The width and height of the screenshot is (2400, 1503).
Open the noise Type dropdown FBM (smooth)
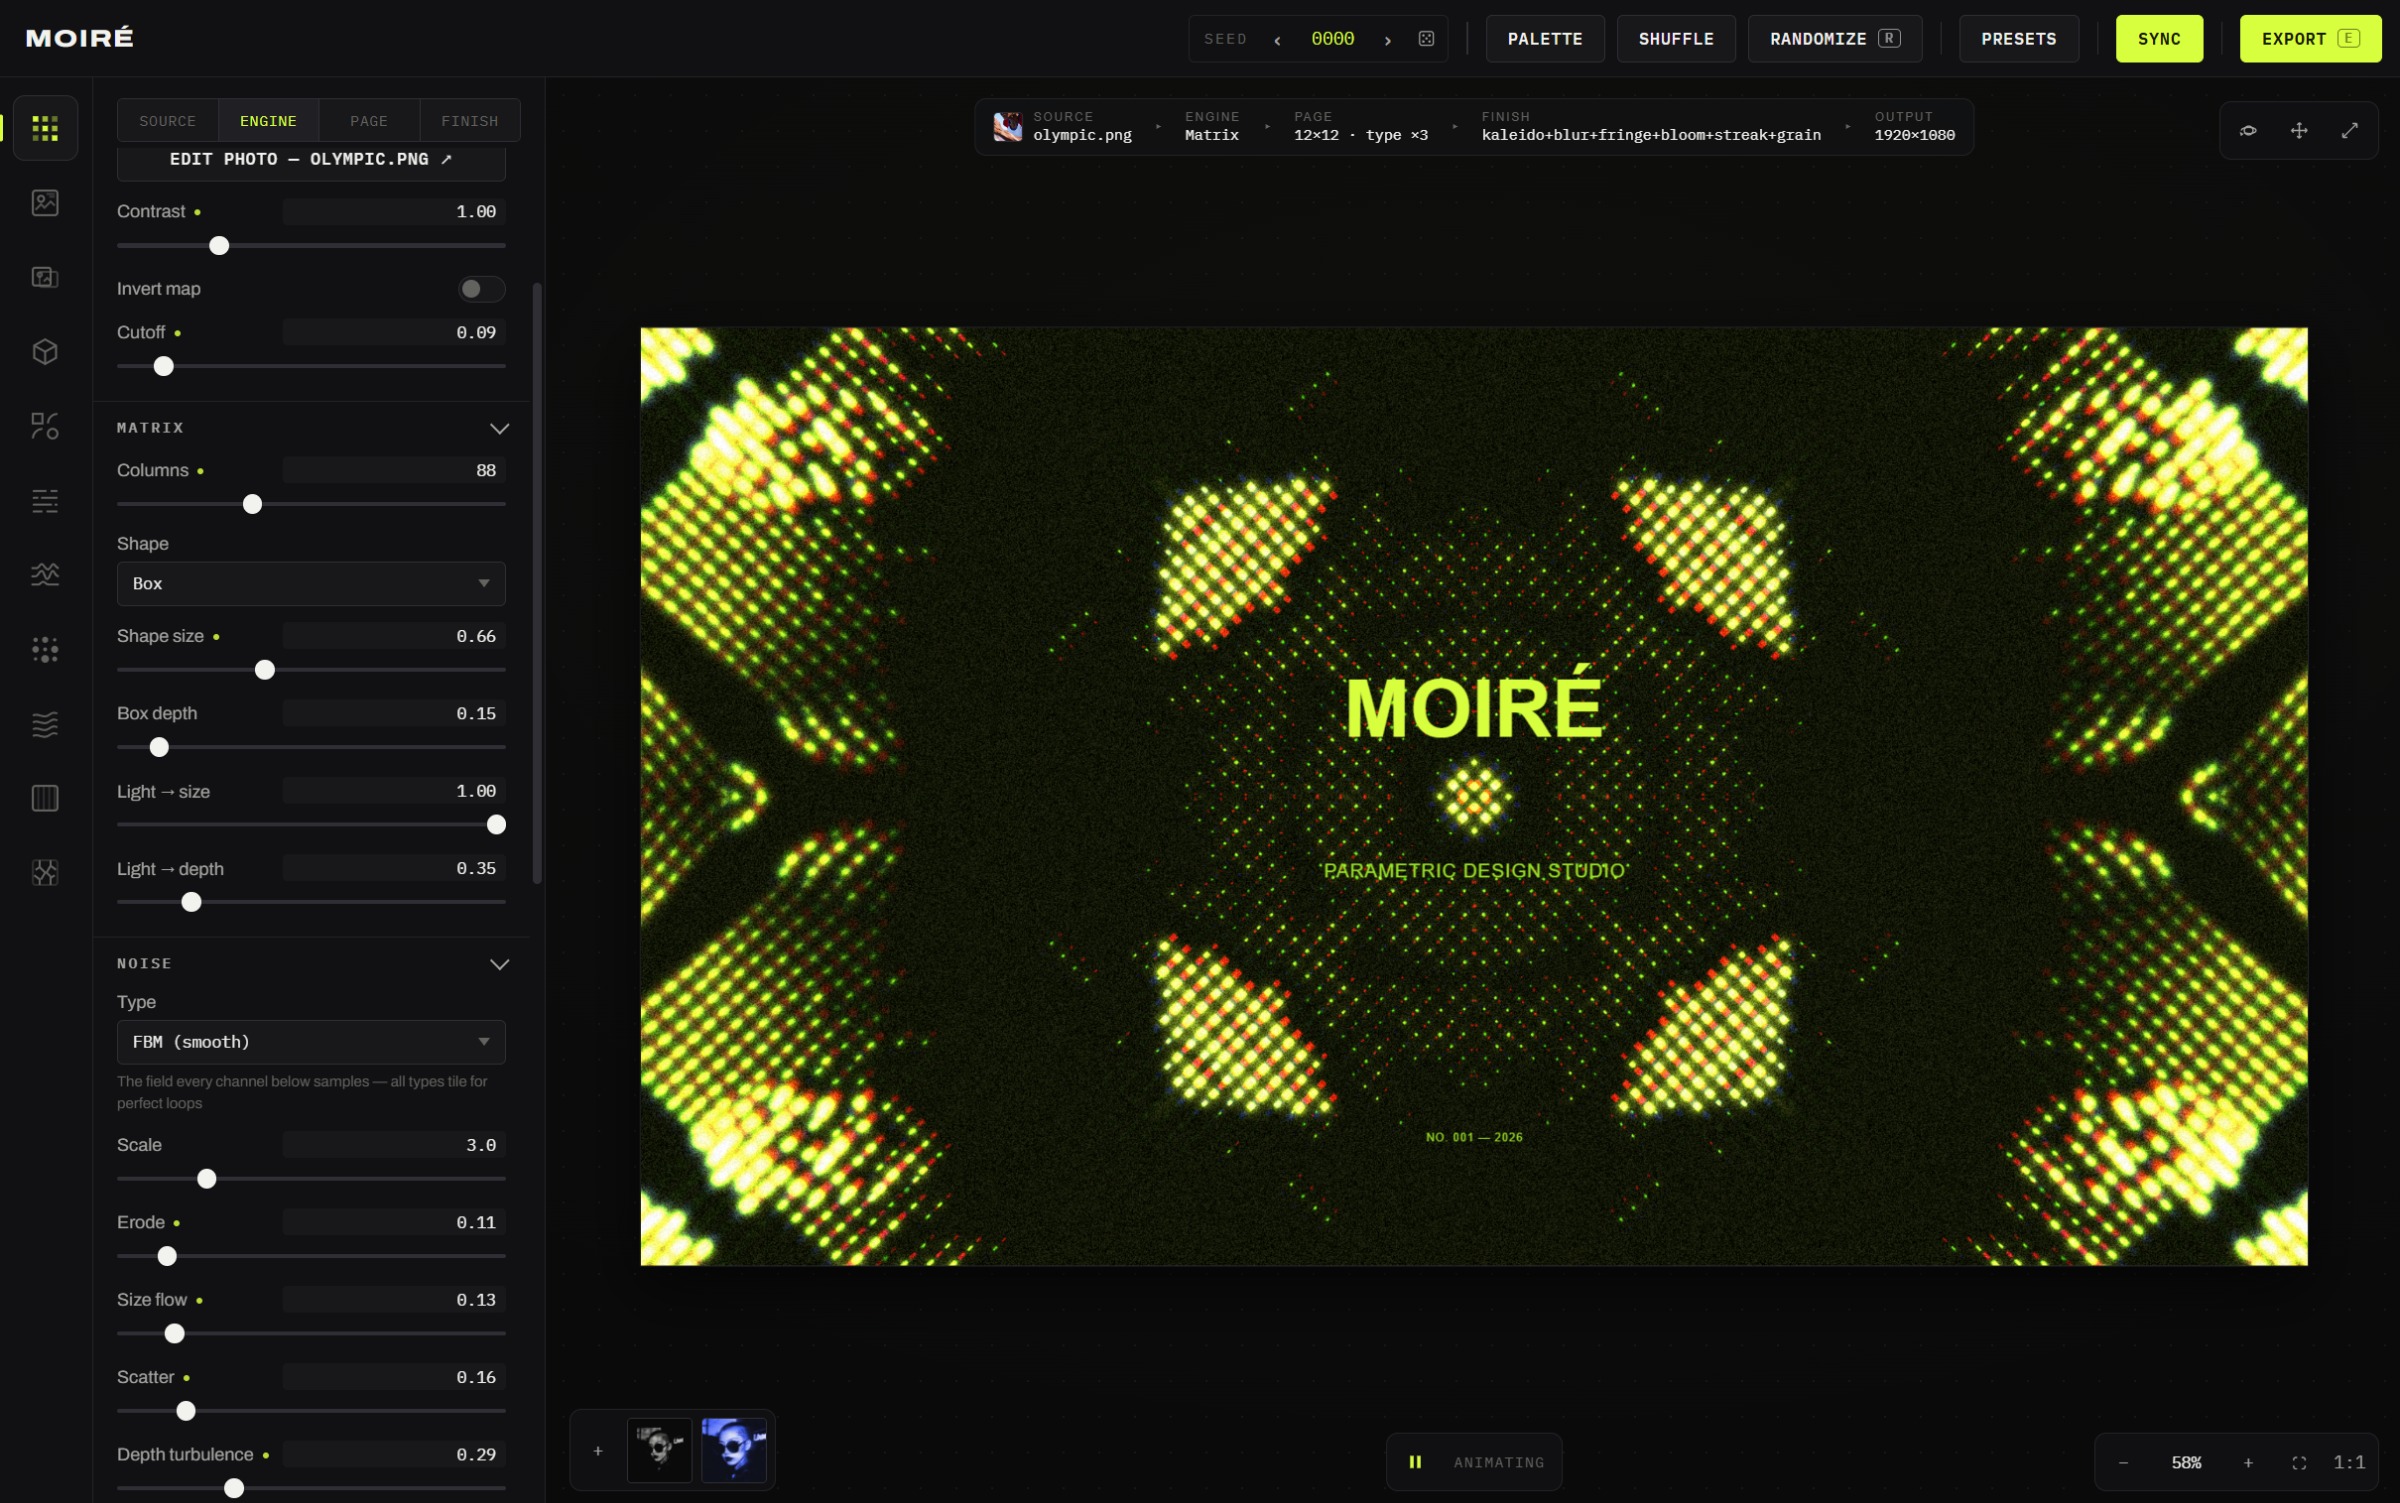311,1042
